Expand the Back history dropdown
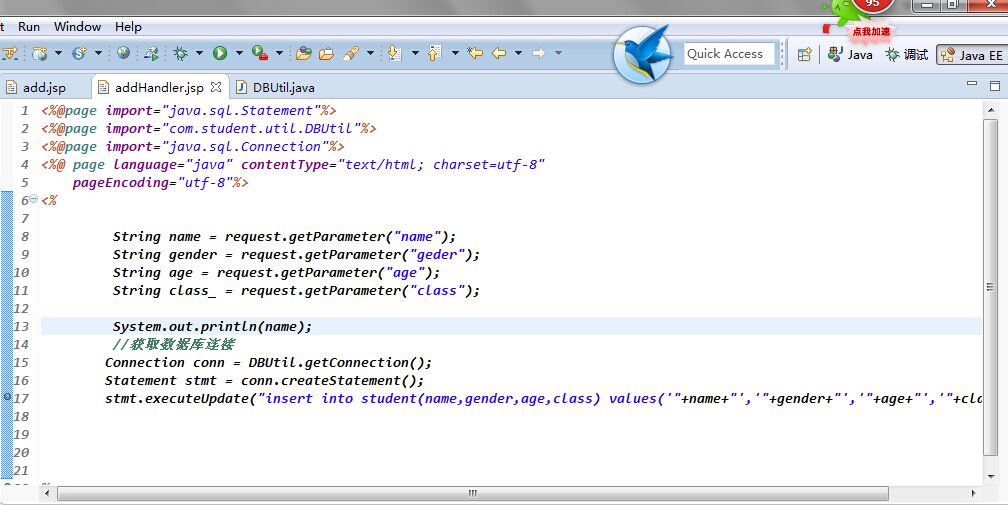 [x=518, y=53]
